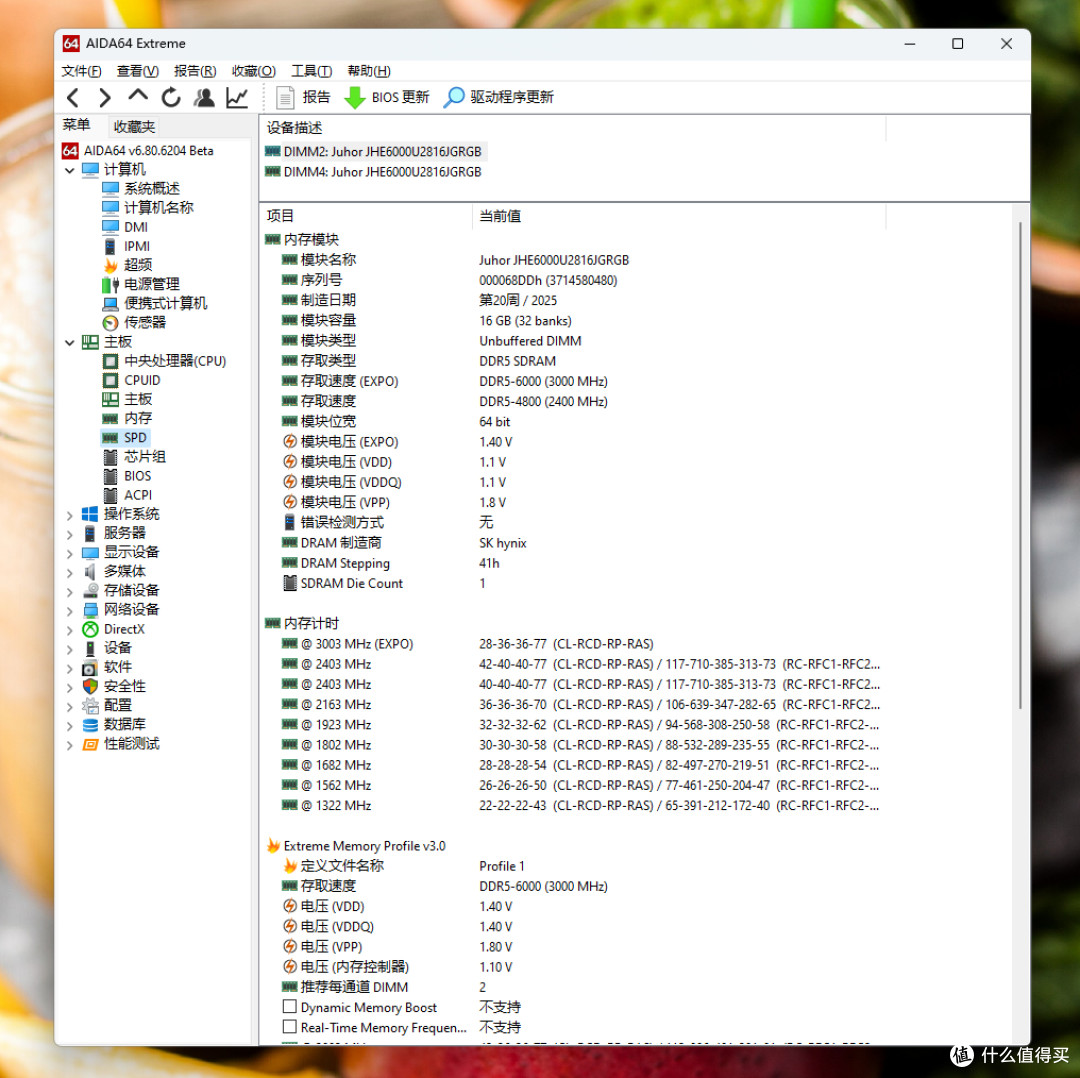This screenshot has height=1078, width=1080.
Task: Click the 超频 flame icon
Action: point(110,265)
